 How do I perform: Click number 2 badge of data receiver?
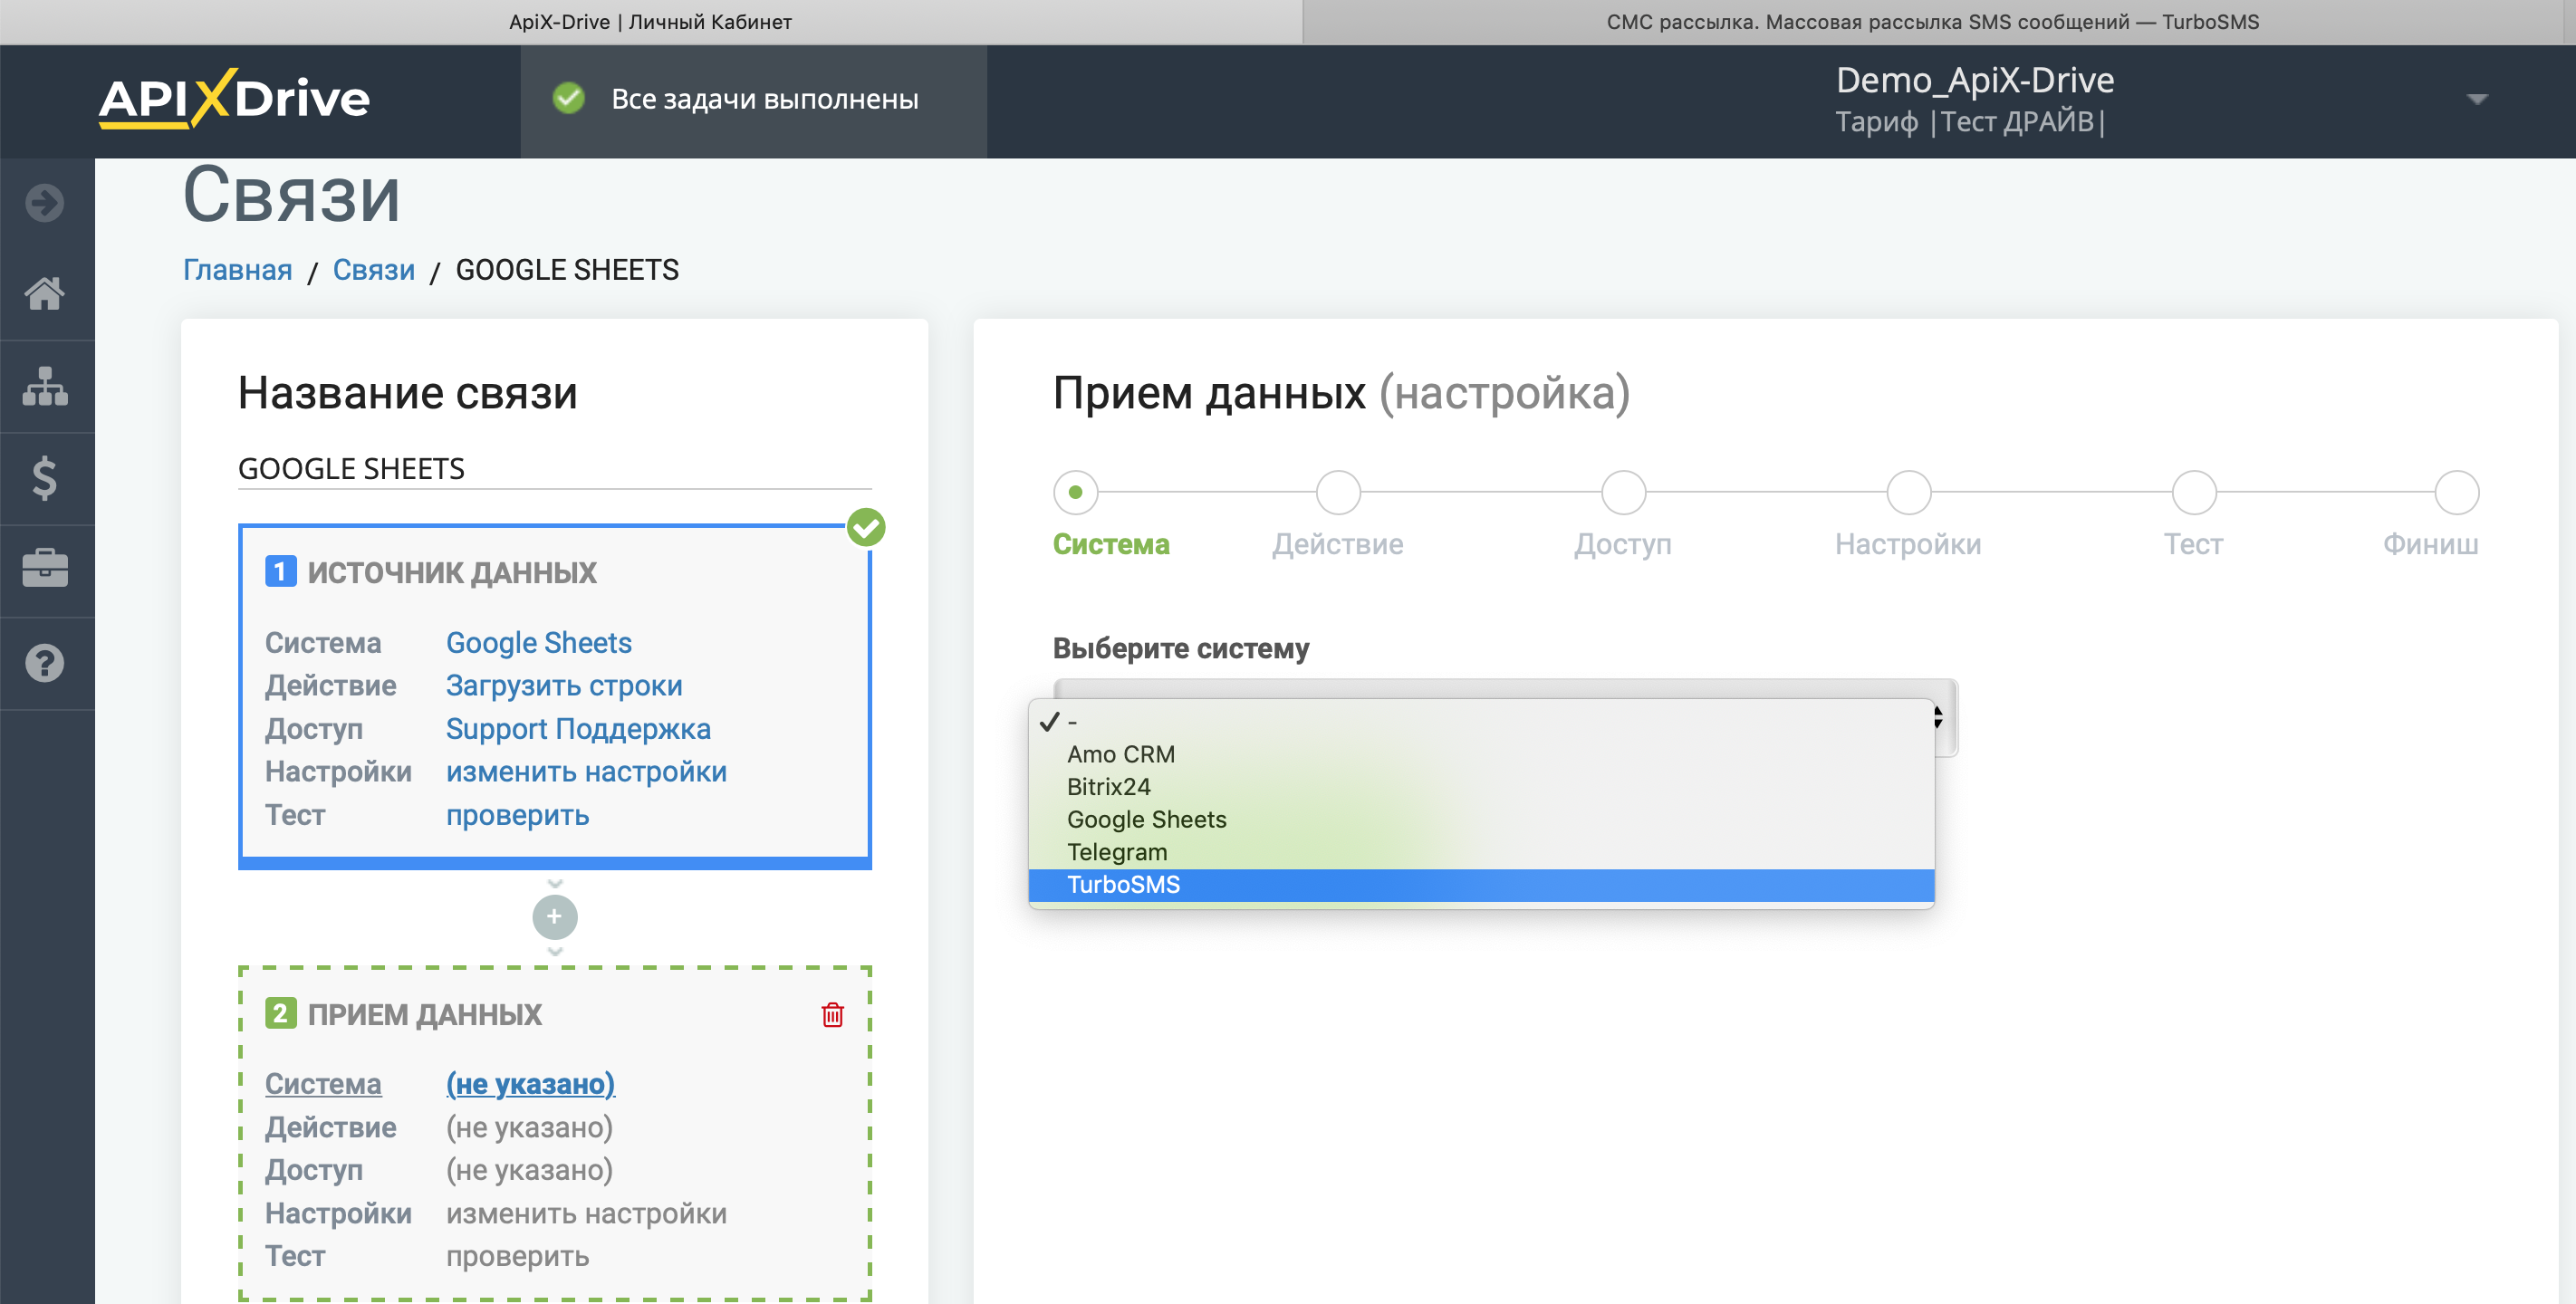click(280, 1014)
